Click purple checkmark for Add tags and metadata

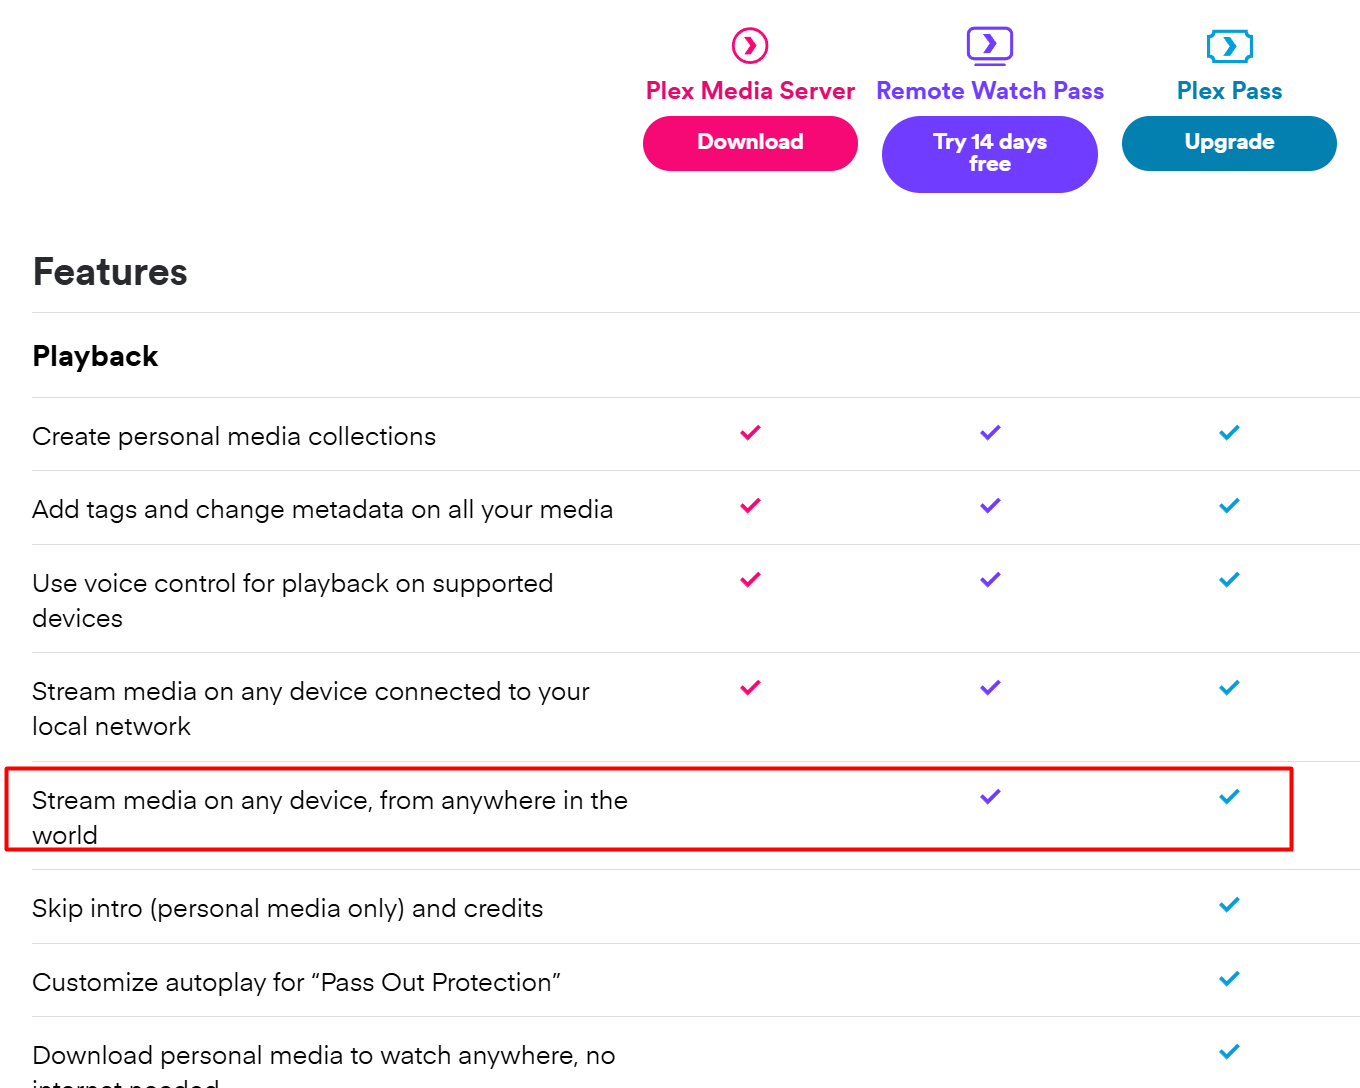point(990,506)
